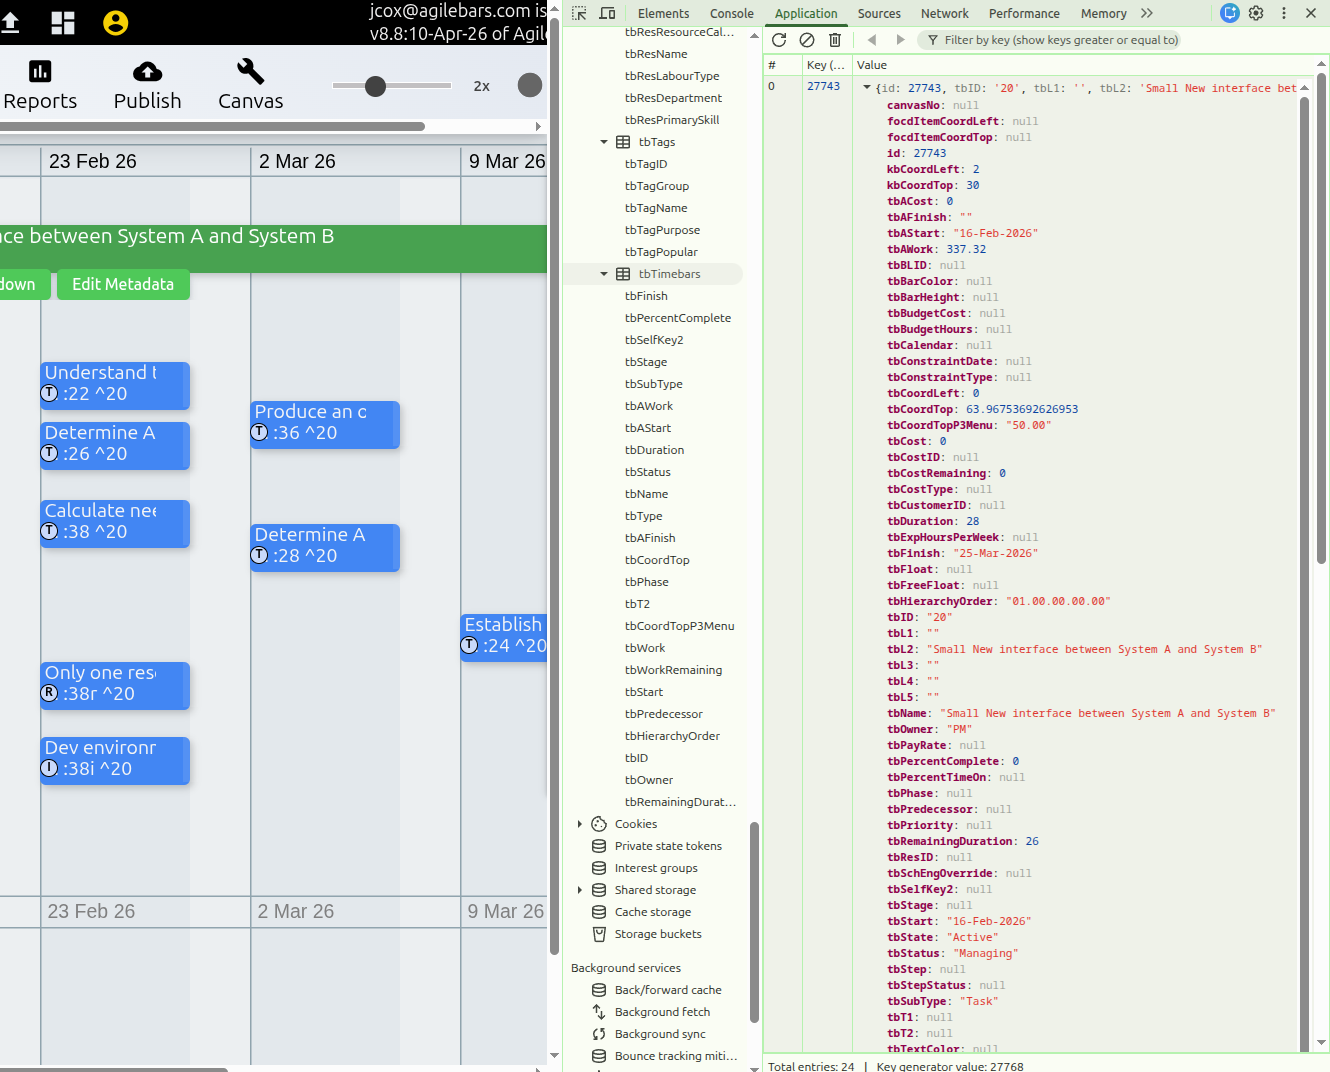Click tbTimebars table icon
This screenshot has width=1330, height=1072.
623,274
